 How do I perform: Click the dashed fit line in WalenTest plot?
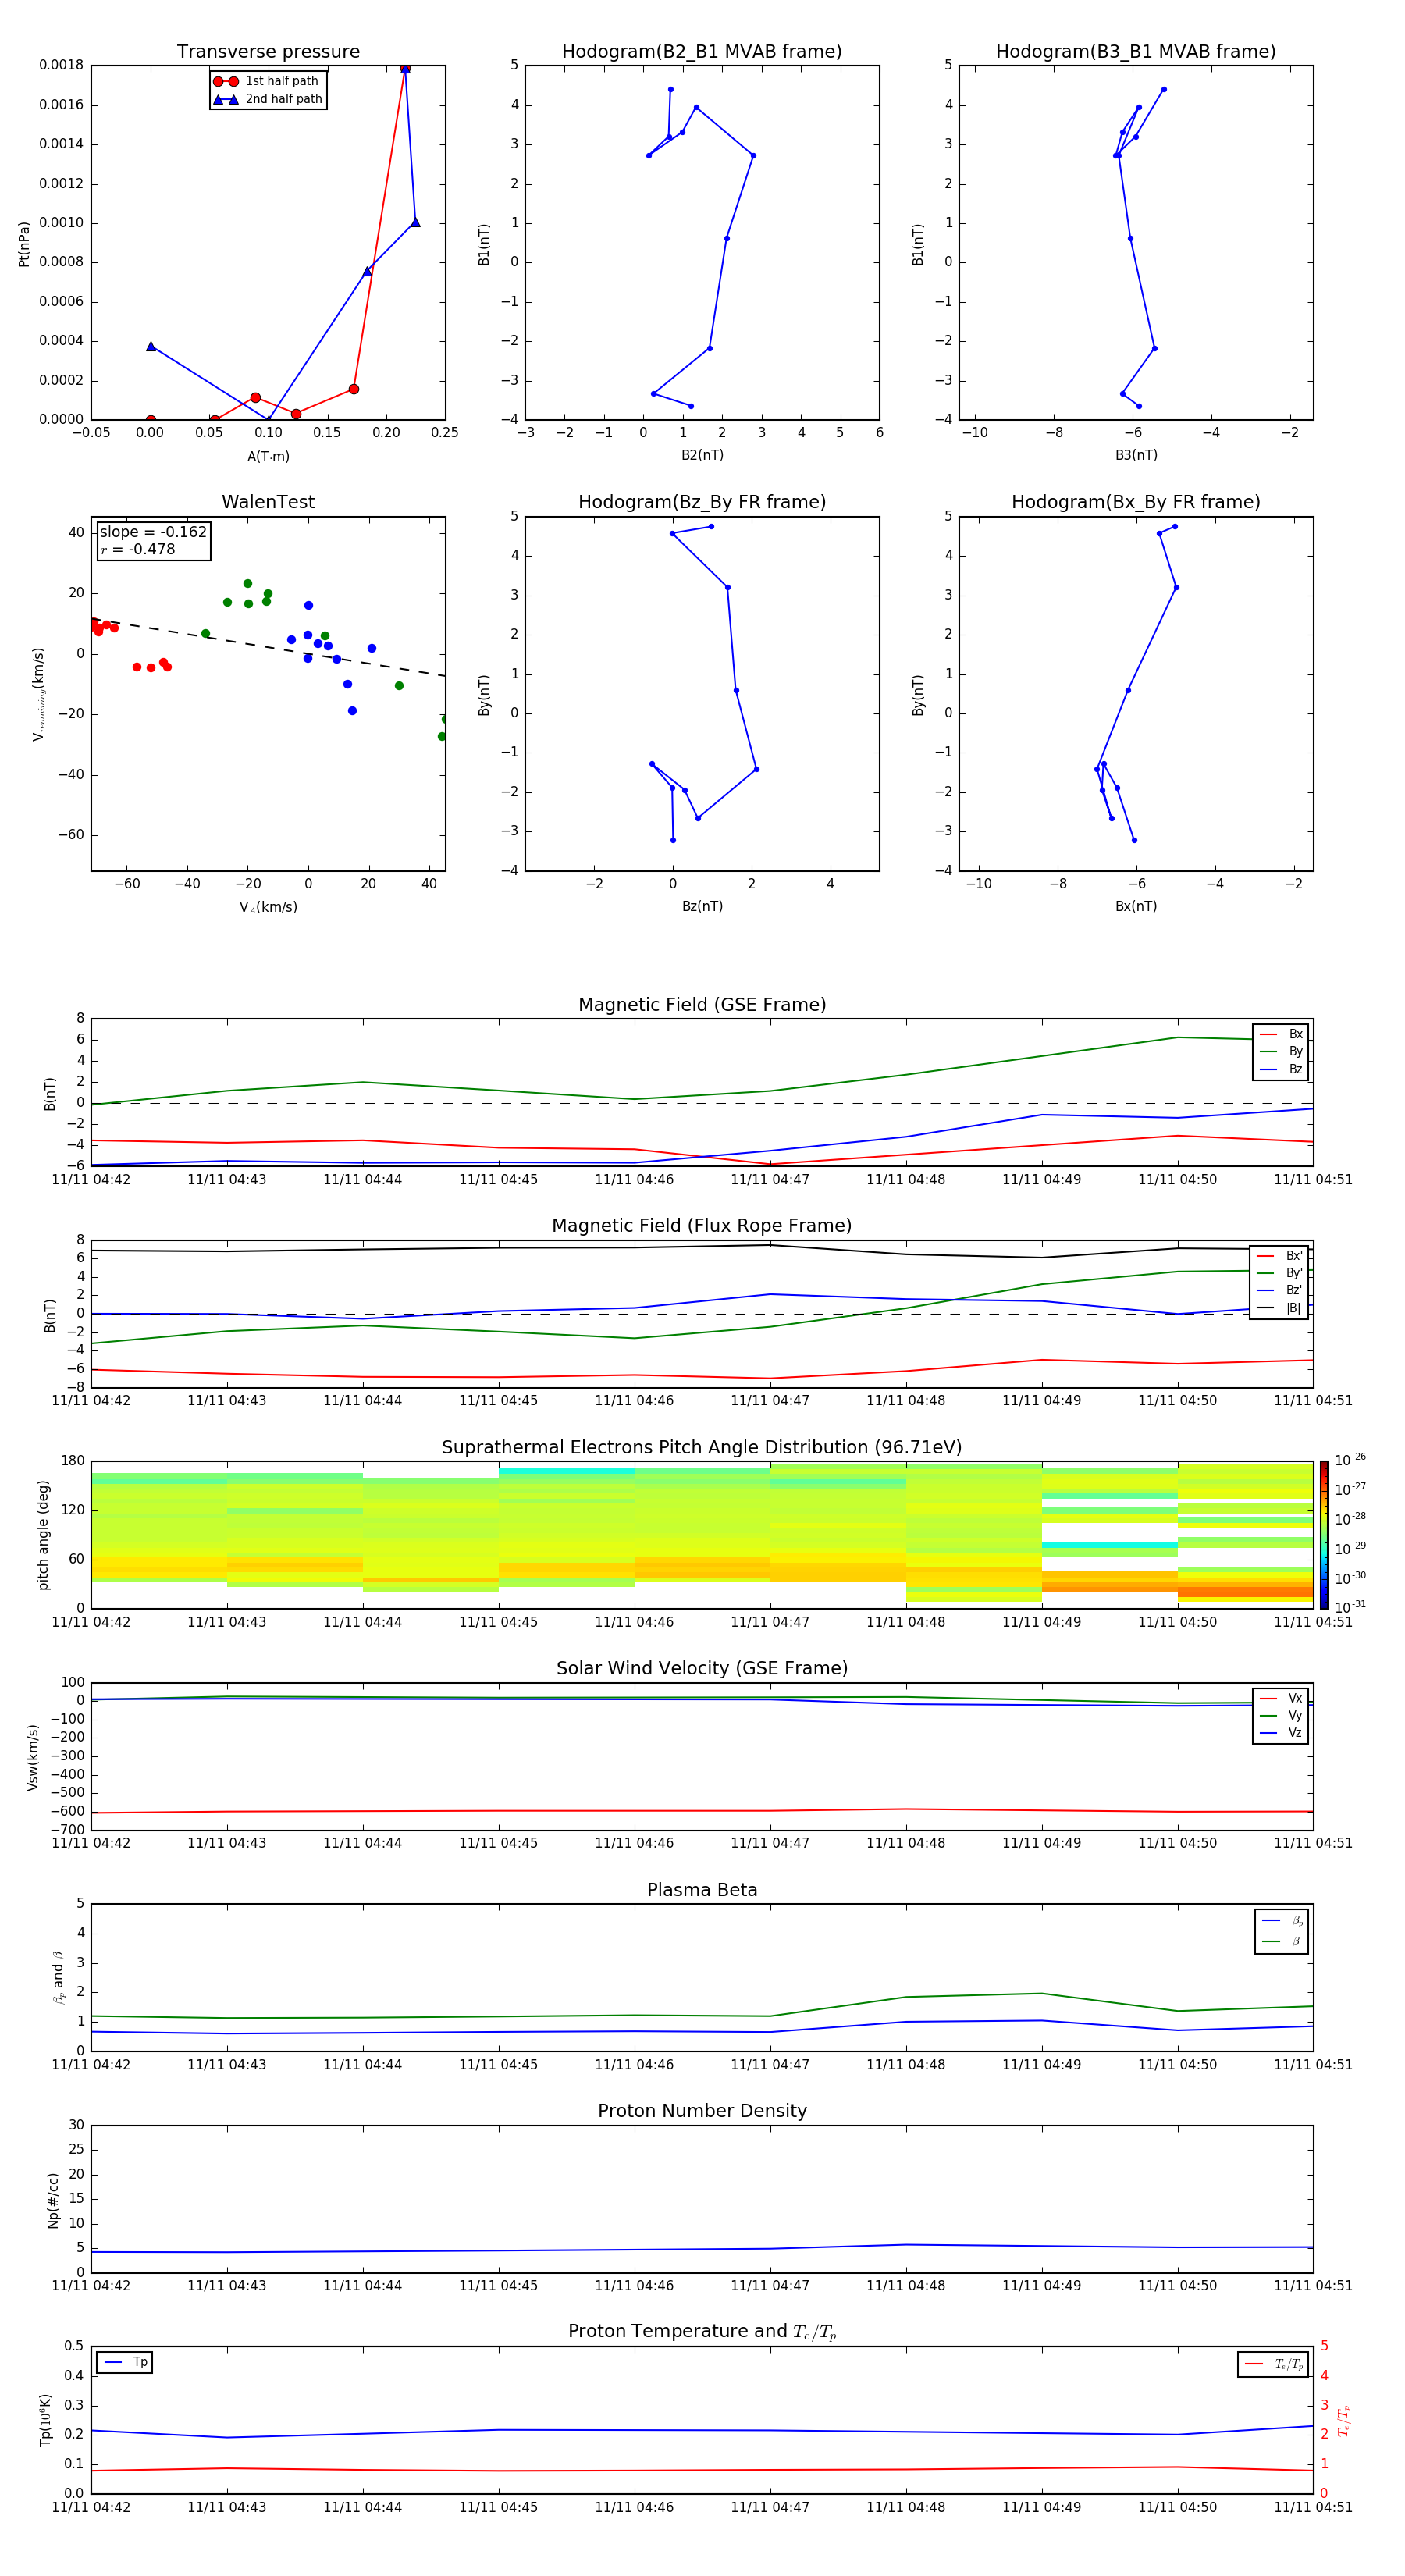click(268, 647)
